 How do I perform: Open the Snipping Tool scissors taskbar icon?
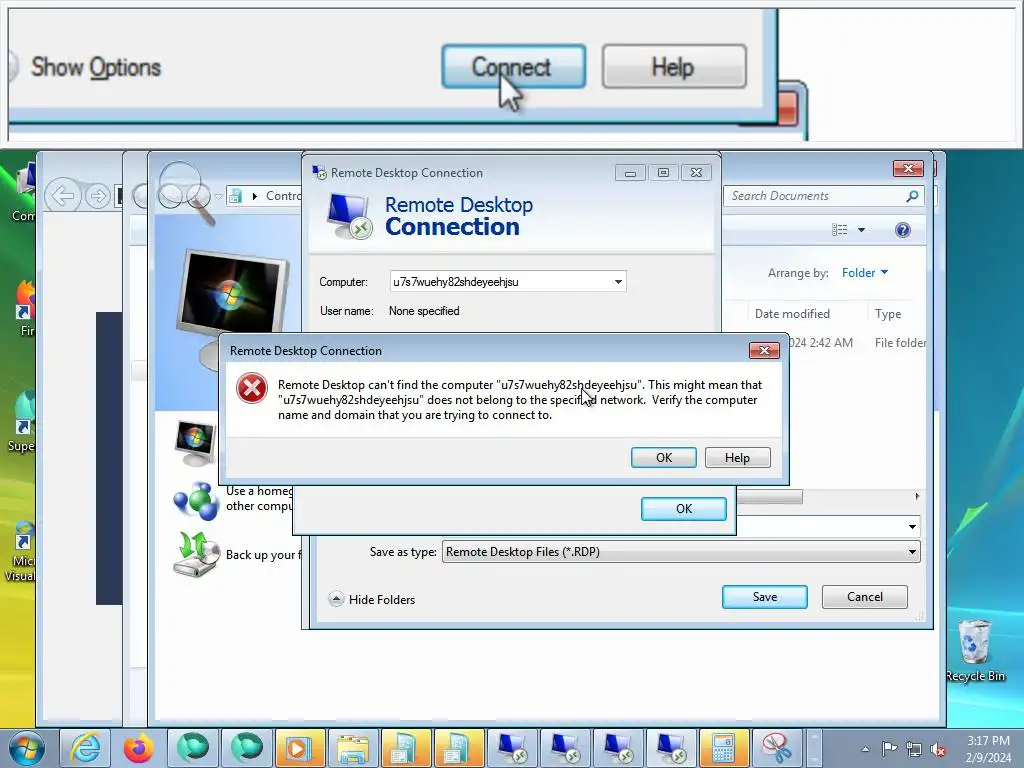coord(776,748)
